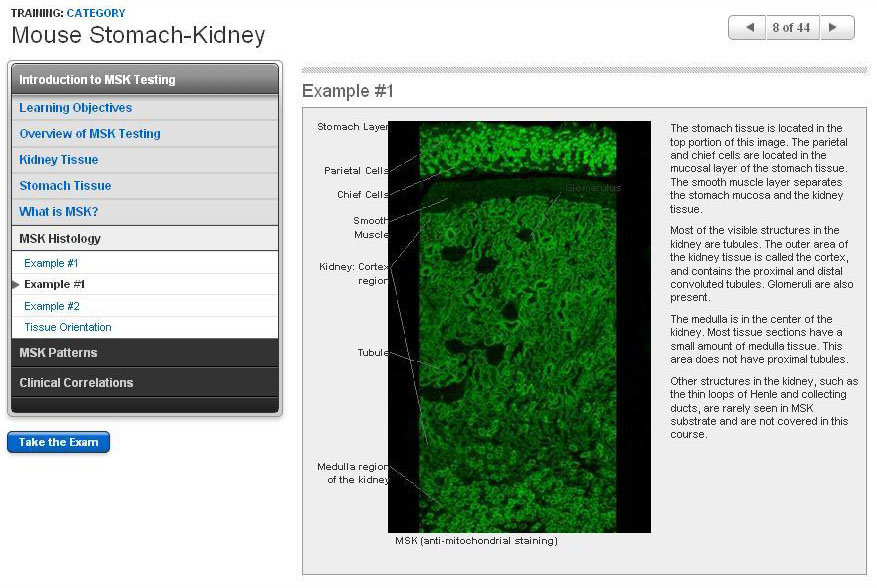This screenshot has width=877, height=588.
Task: Open the CATEGORY training link
Action: coord(96,13)
